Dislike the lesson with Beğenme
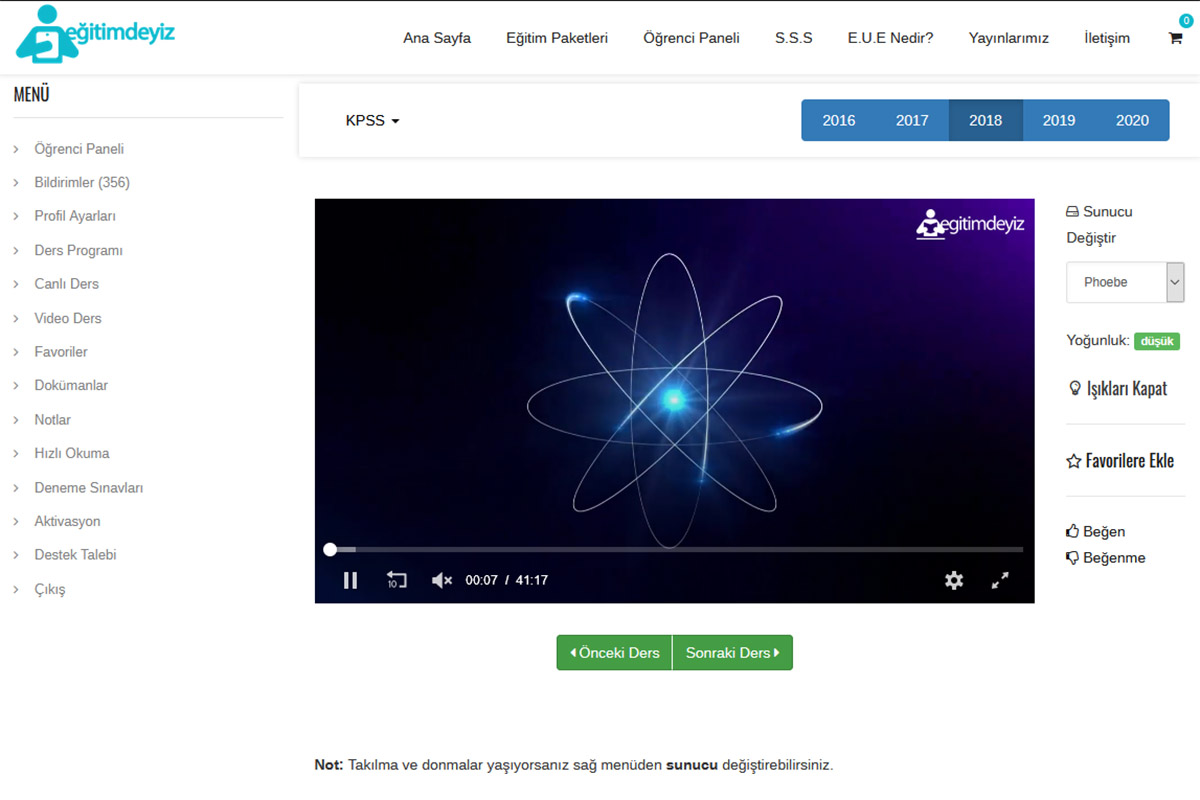The height and width of the screenshot is (800, 1200). point(1106,558)
